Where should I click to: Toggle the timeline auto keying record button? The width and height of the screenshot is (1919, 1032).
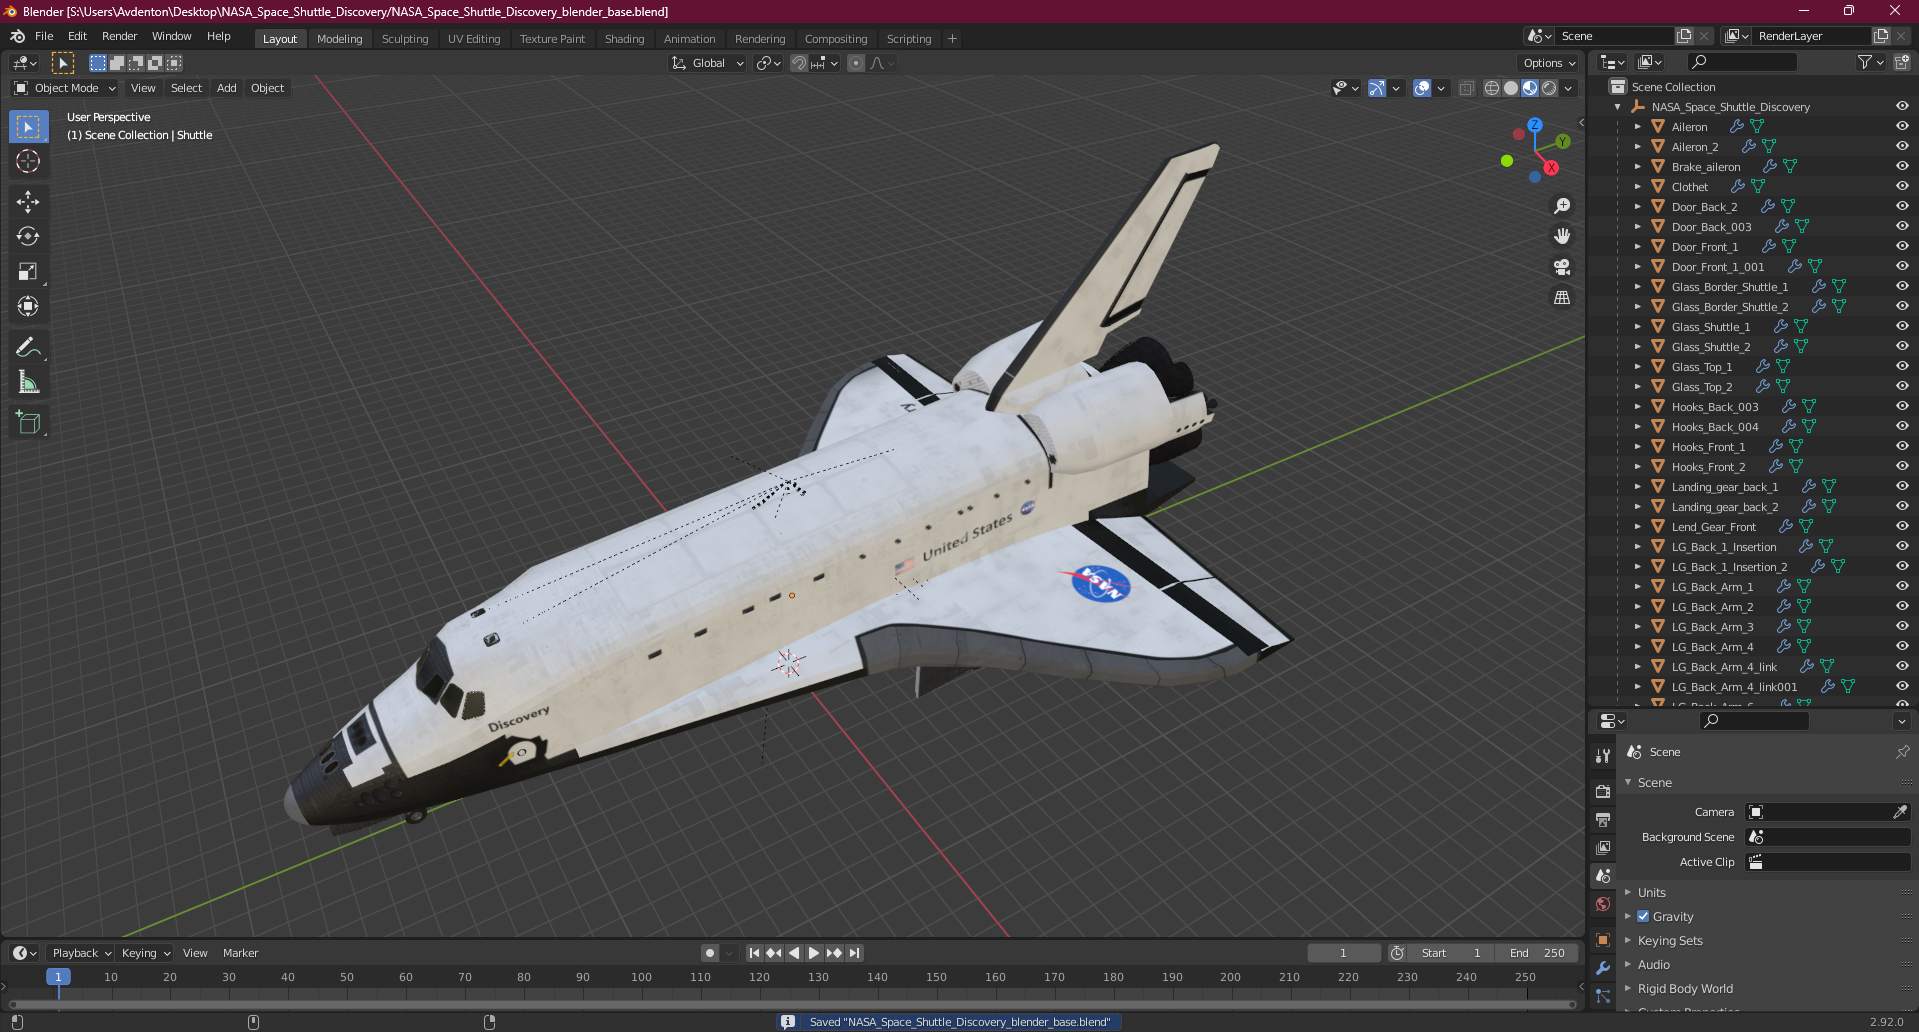[x=710, y=953]
